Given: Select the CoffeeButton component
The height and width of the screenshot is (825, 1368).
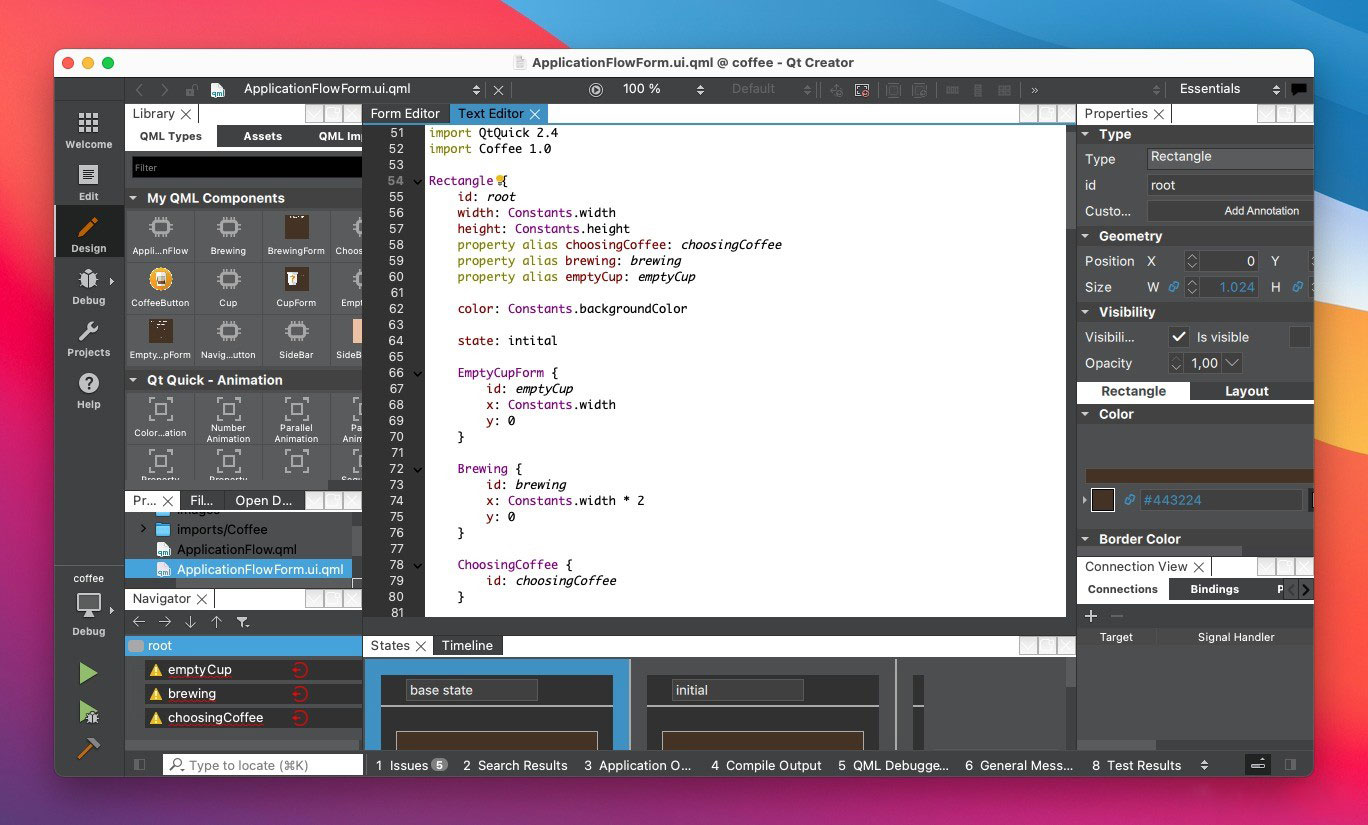Looking at the screenshot, I should [x=160, y=285].
